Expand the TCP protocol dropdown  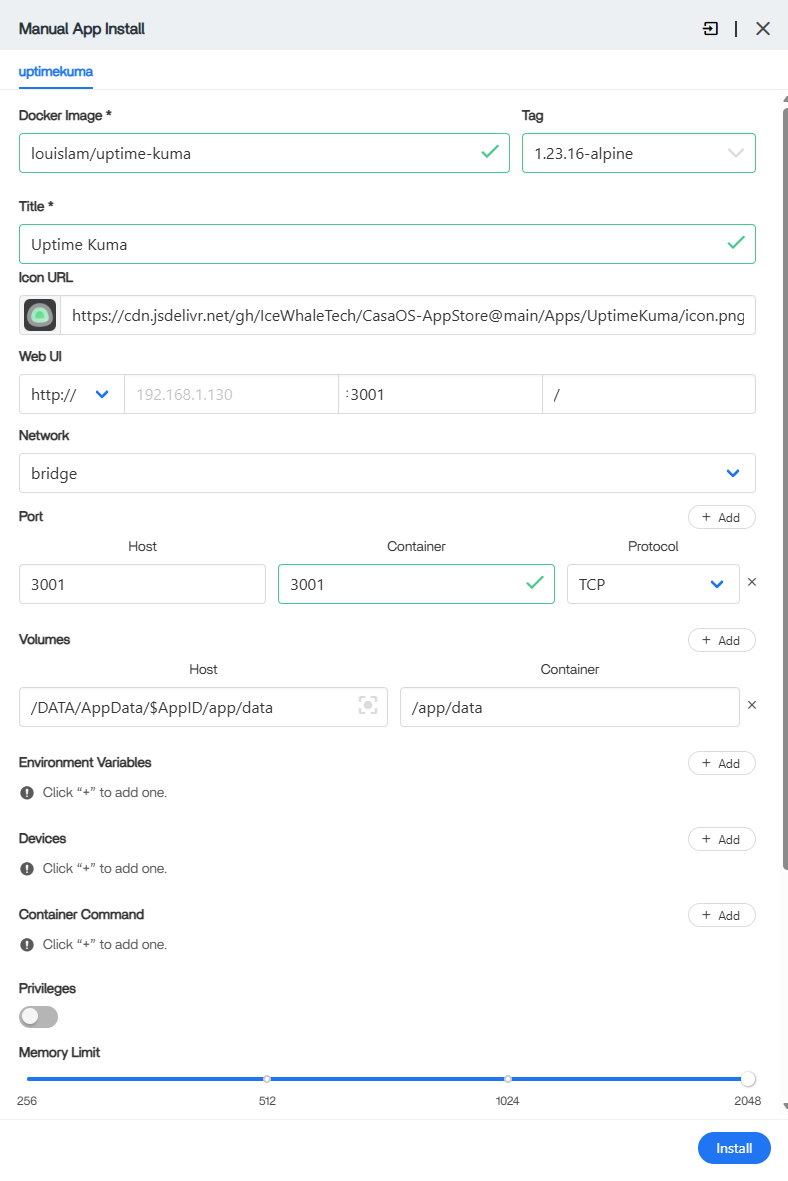[652, 584]
